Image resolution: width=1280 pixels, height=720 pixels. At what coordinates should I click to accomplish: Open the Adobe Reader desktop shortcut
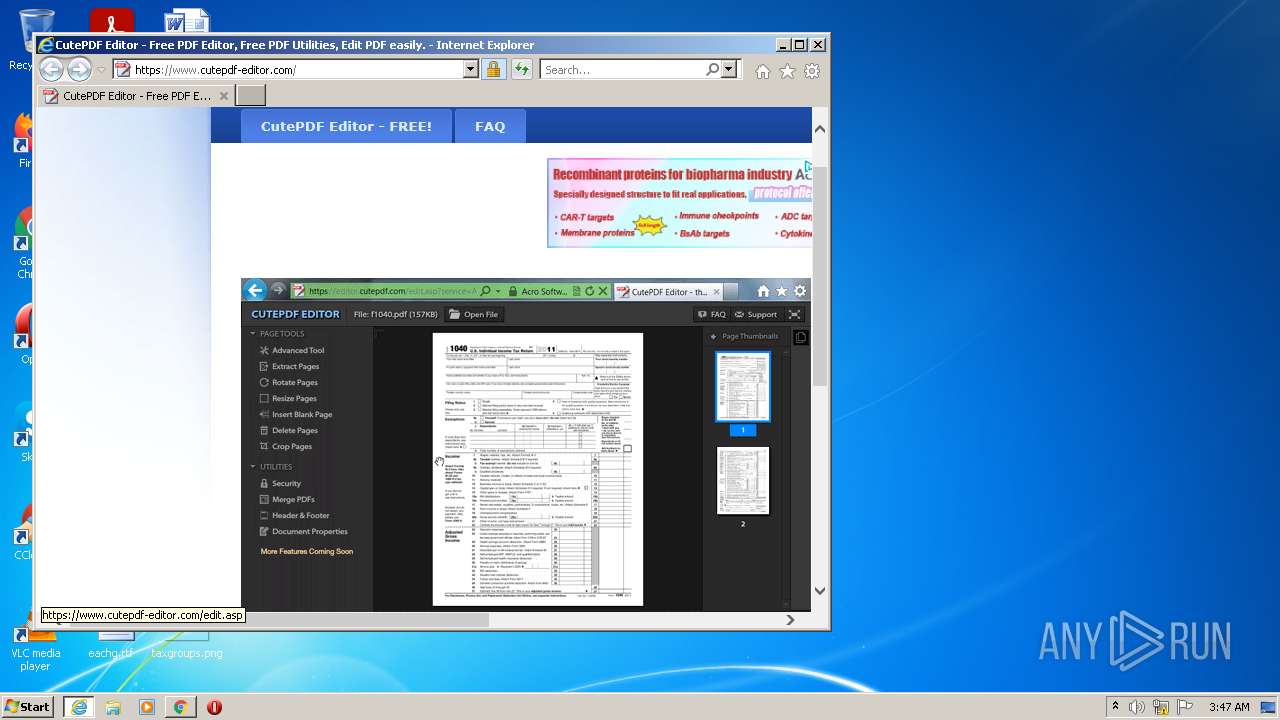coord(111,21)
